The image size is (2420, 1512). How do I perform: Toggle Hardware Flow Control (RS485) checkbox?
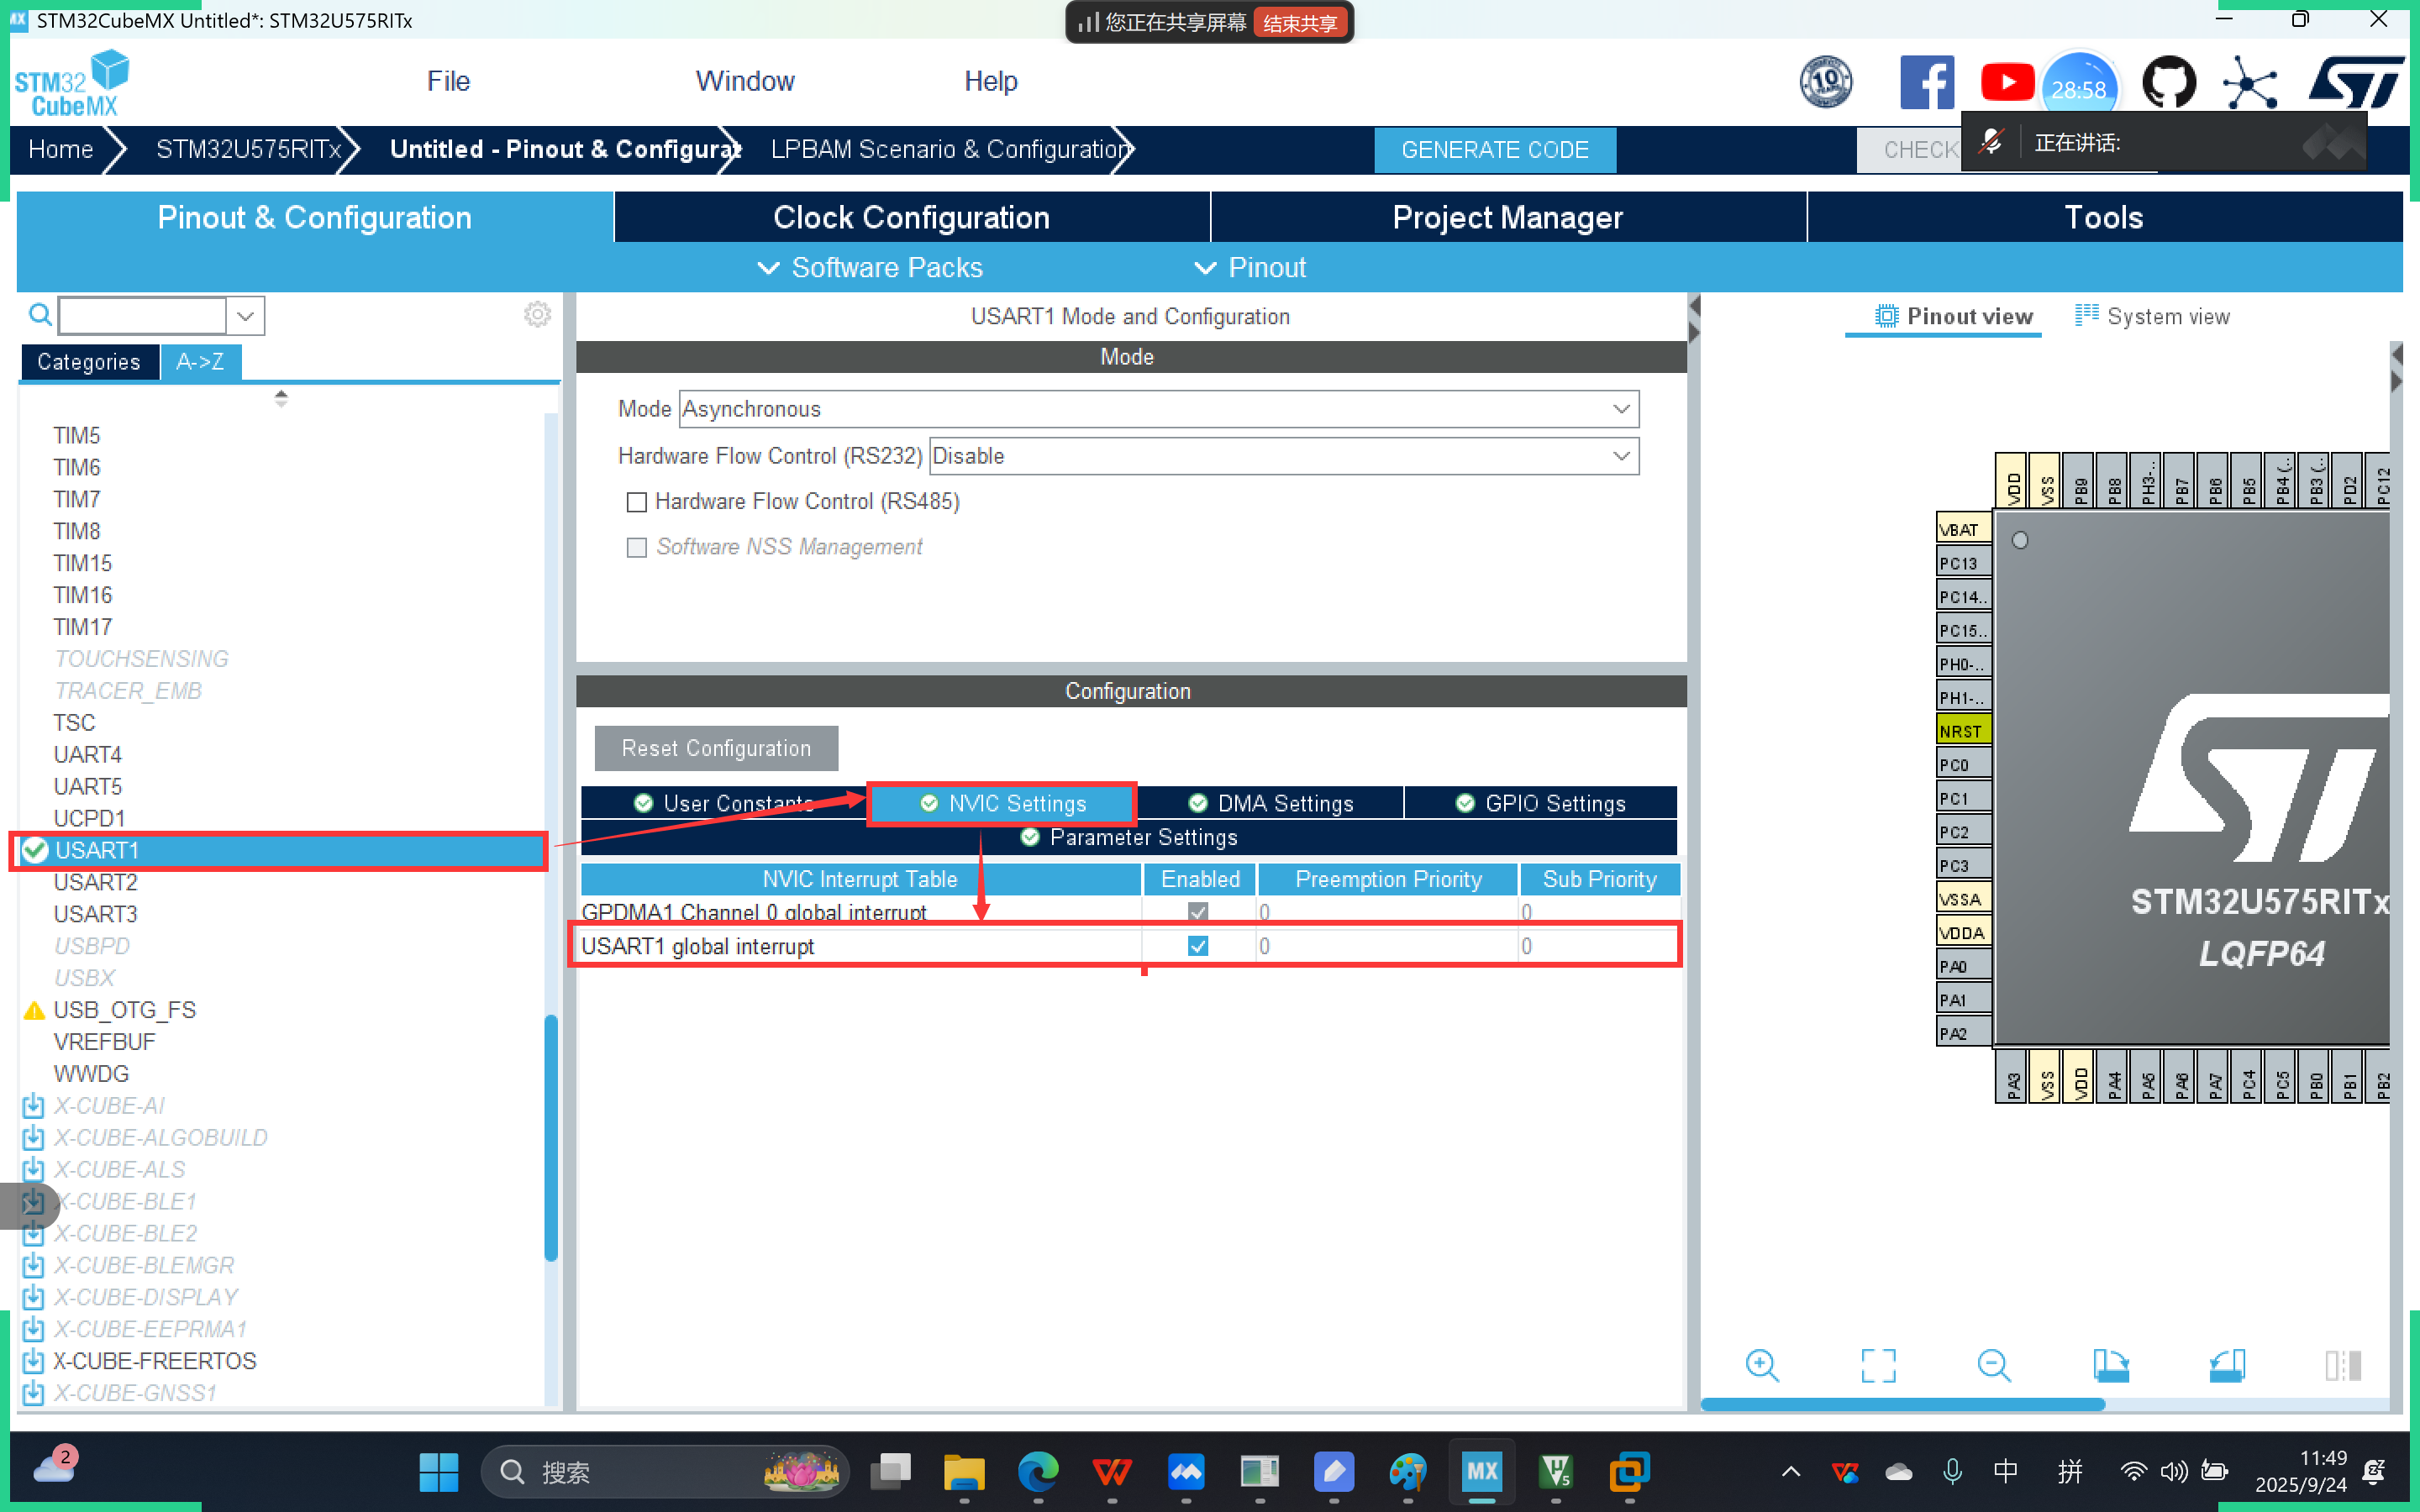click(x=636, y=502)
